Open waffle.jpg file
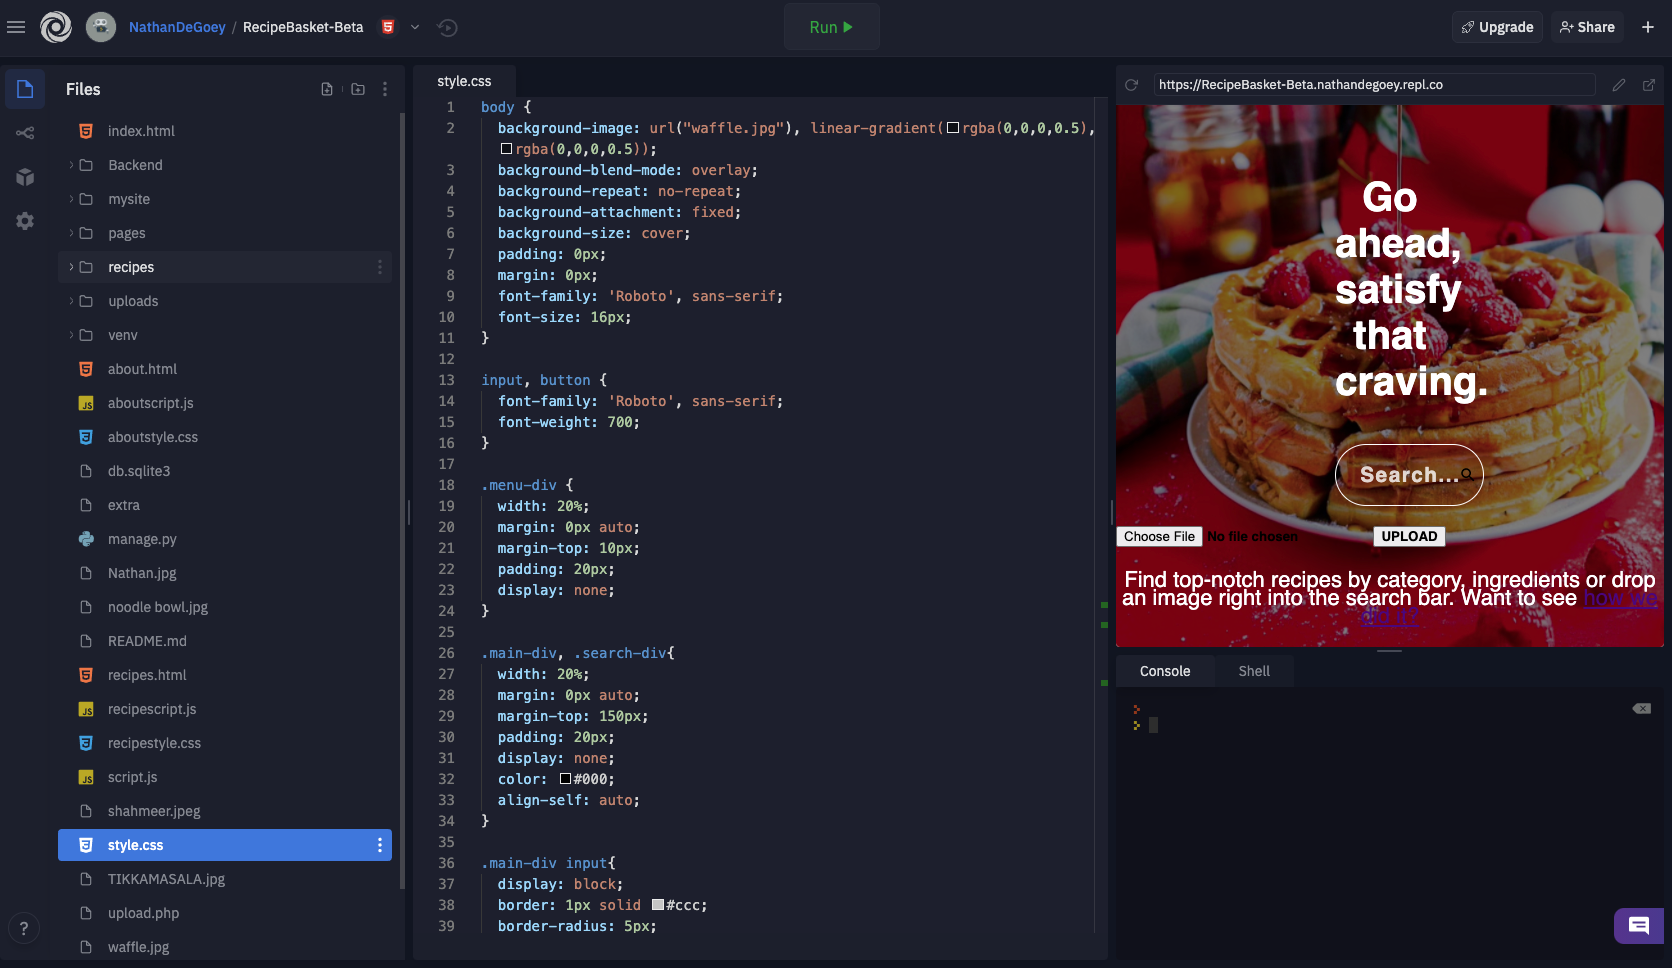 (225, 947)
